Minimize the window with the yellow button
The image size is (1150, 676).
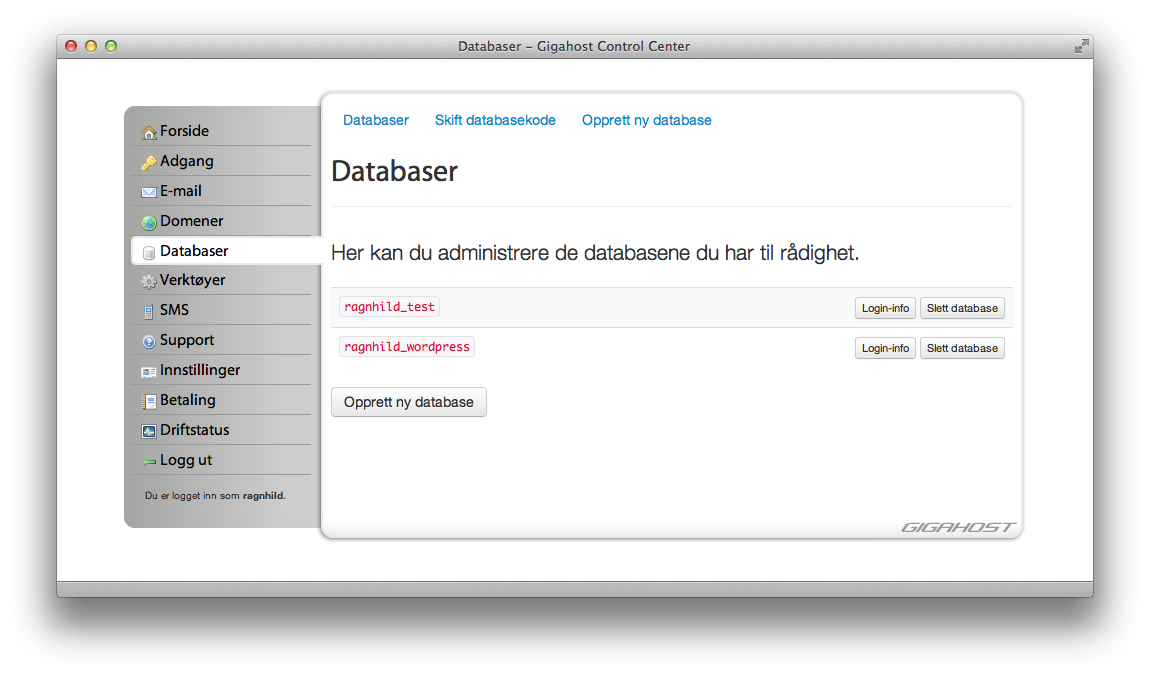tap(91, 46)
